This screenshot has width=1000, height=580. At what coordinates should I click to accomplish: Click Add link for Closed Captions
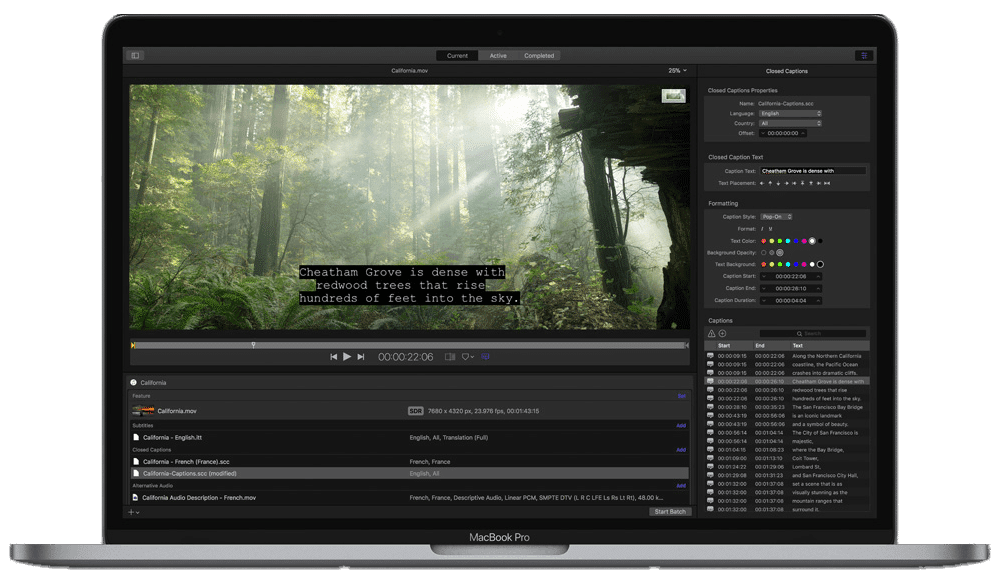coord(681,450)
